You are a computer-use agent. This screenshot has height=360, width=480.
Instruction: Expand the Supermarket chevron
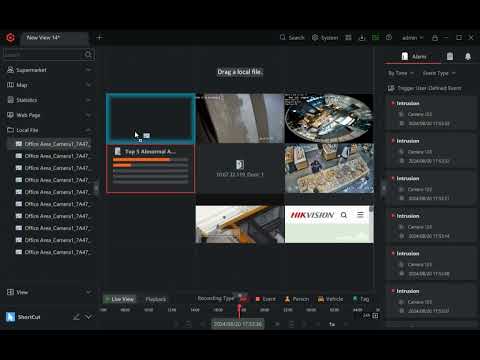[x=88, y=70]
